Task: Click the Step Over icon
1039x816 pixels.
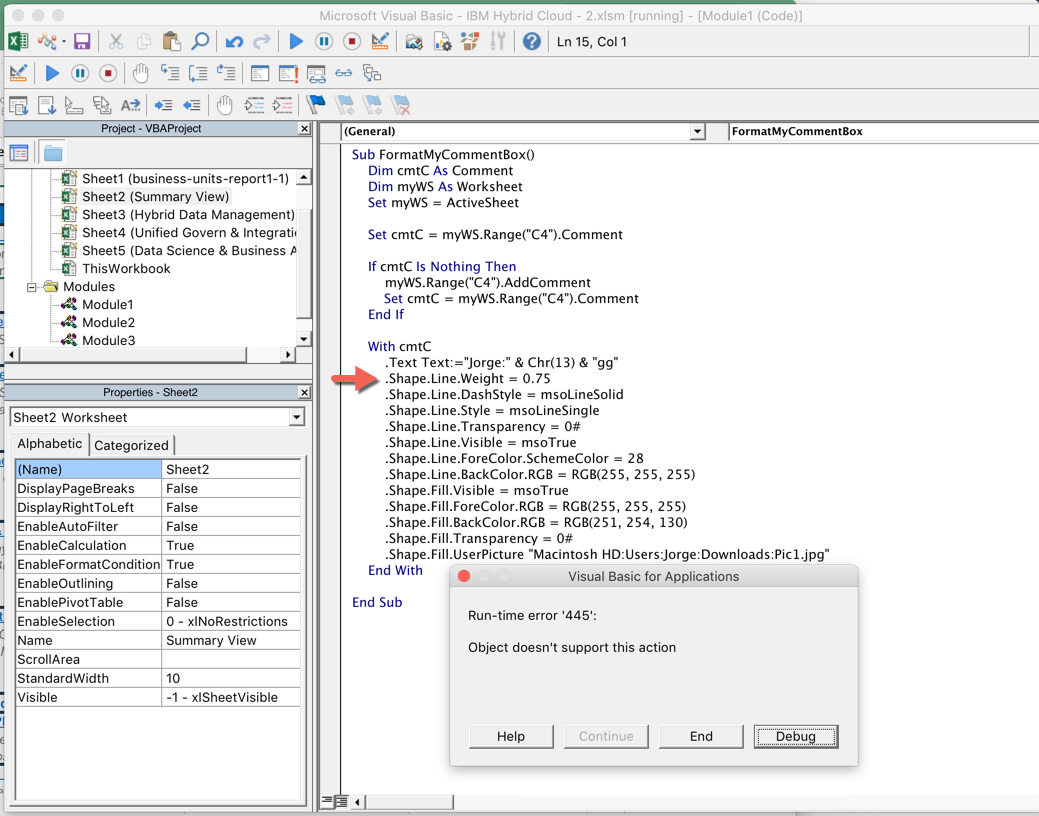Action: coord(197,73)
